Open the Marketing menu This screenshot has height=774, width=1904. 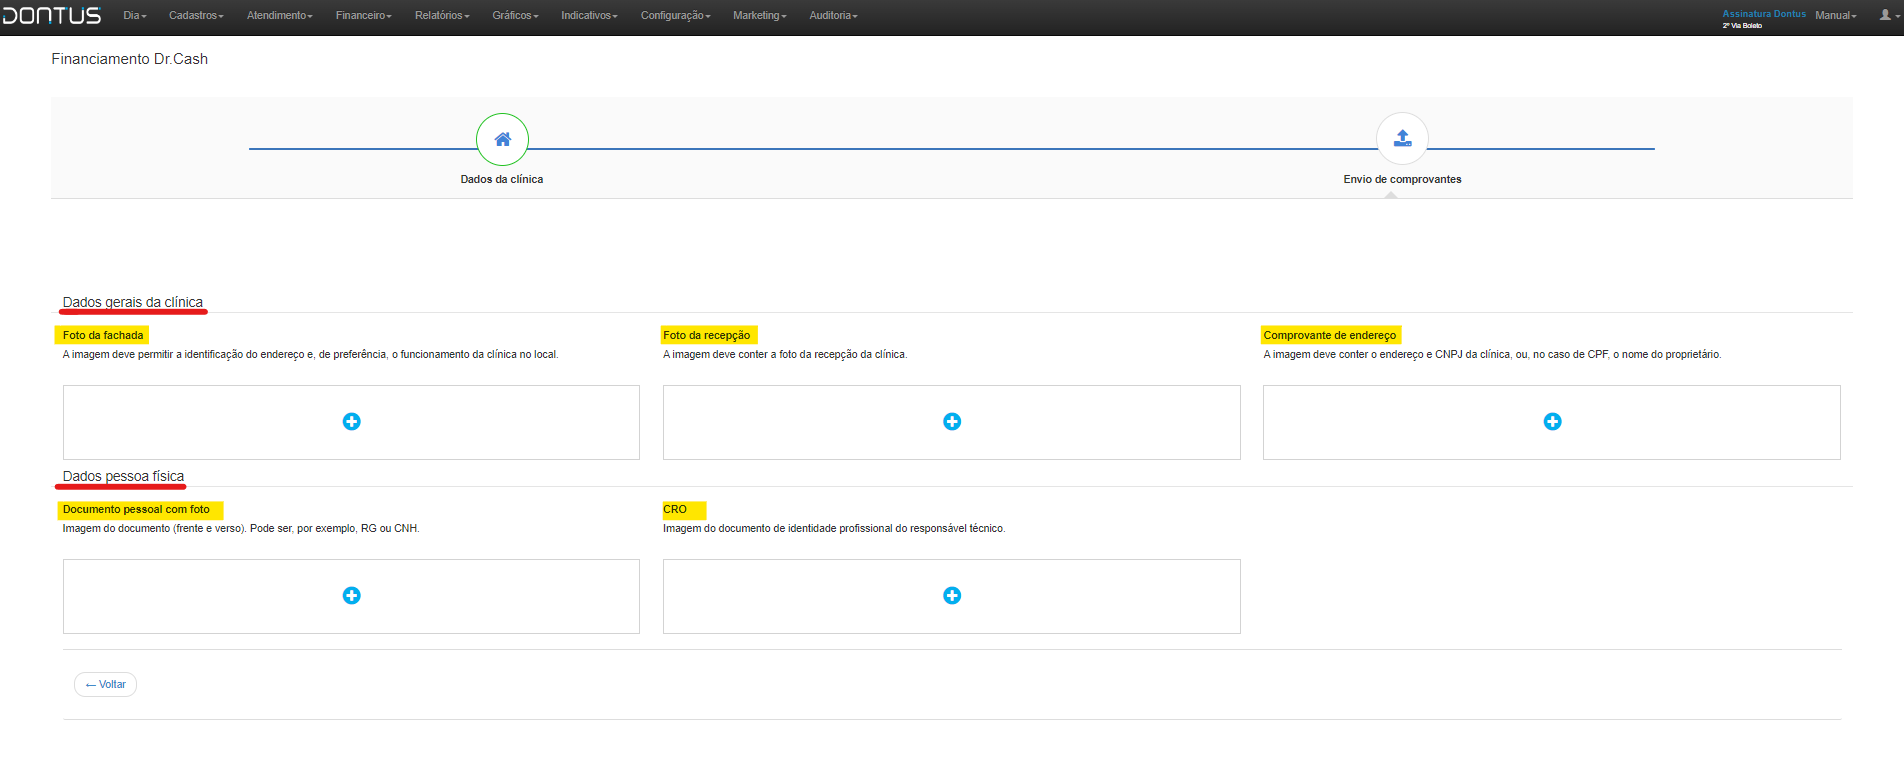click(x=760, y=16)
